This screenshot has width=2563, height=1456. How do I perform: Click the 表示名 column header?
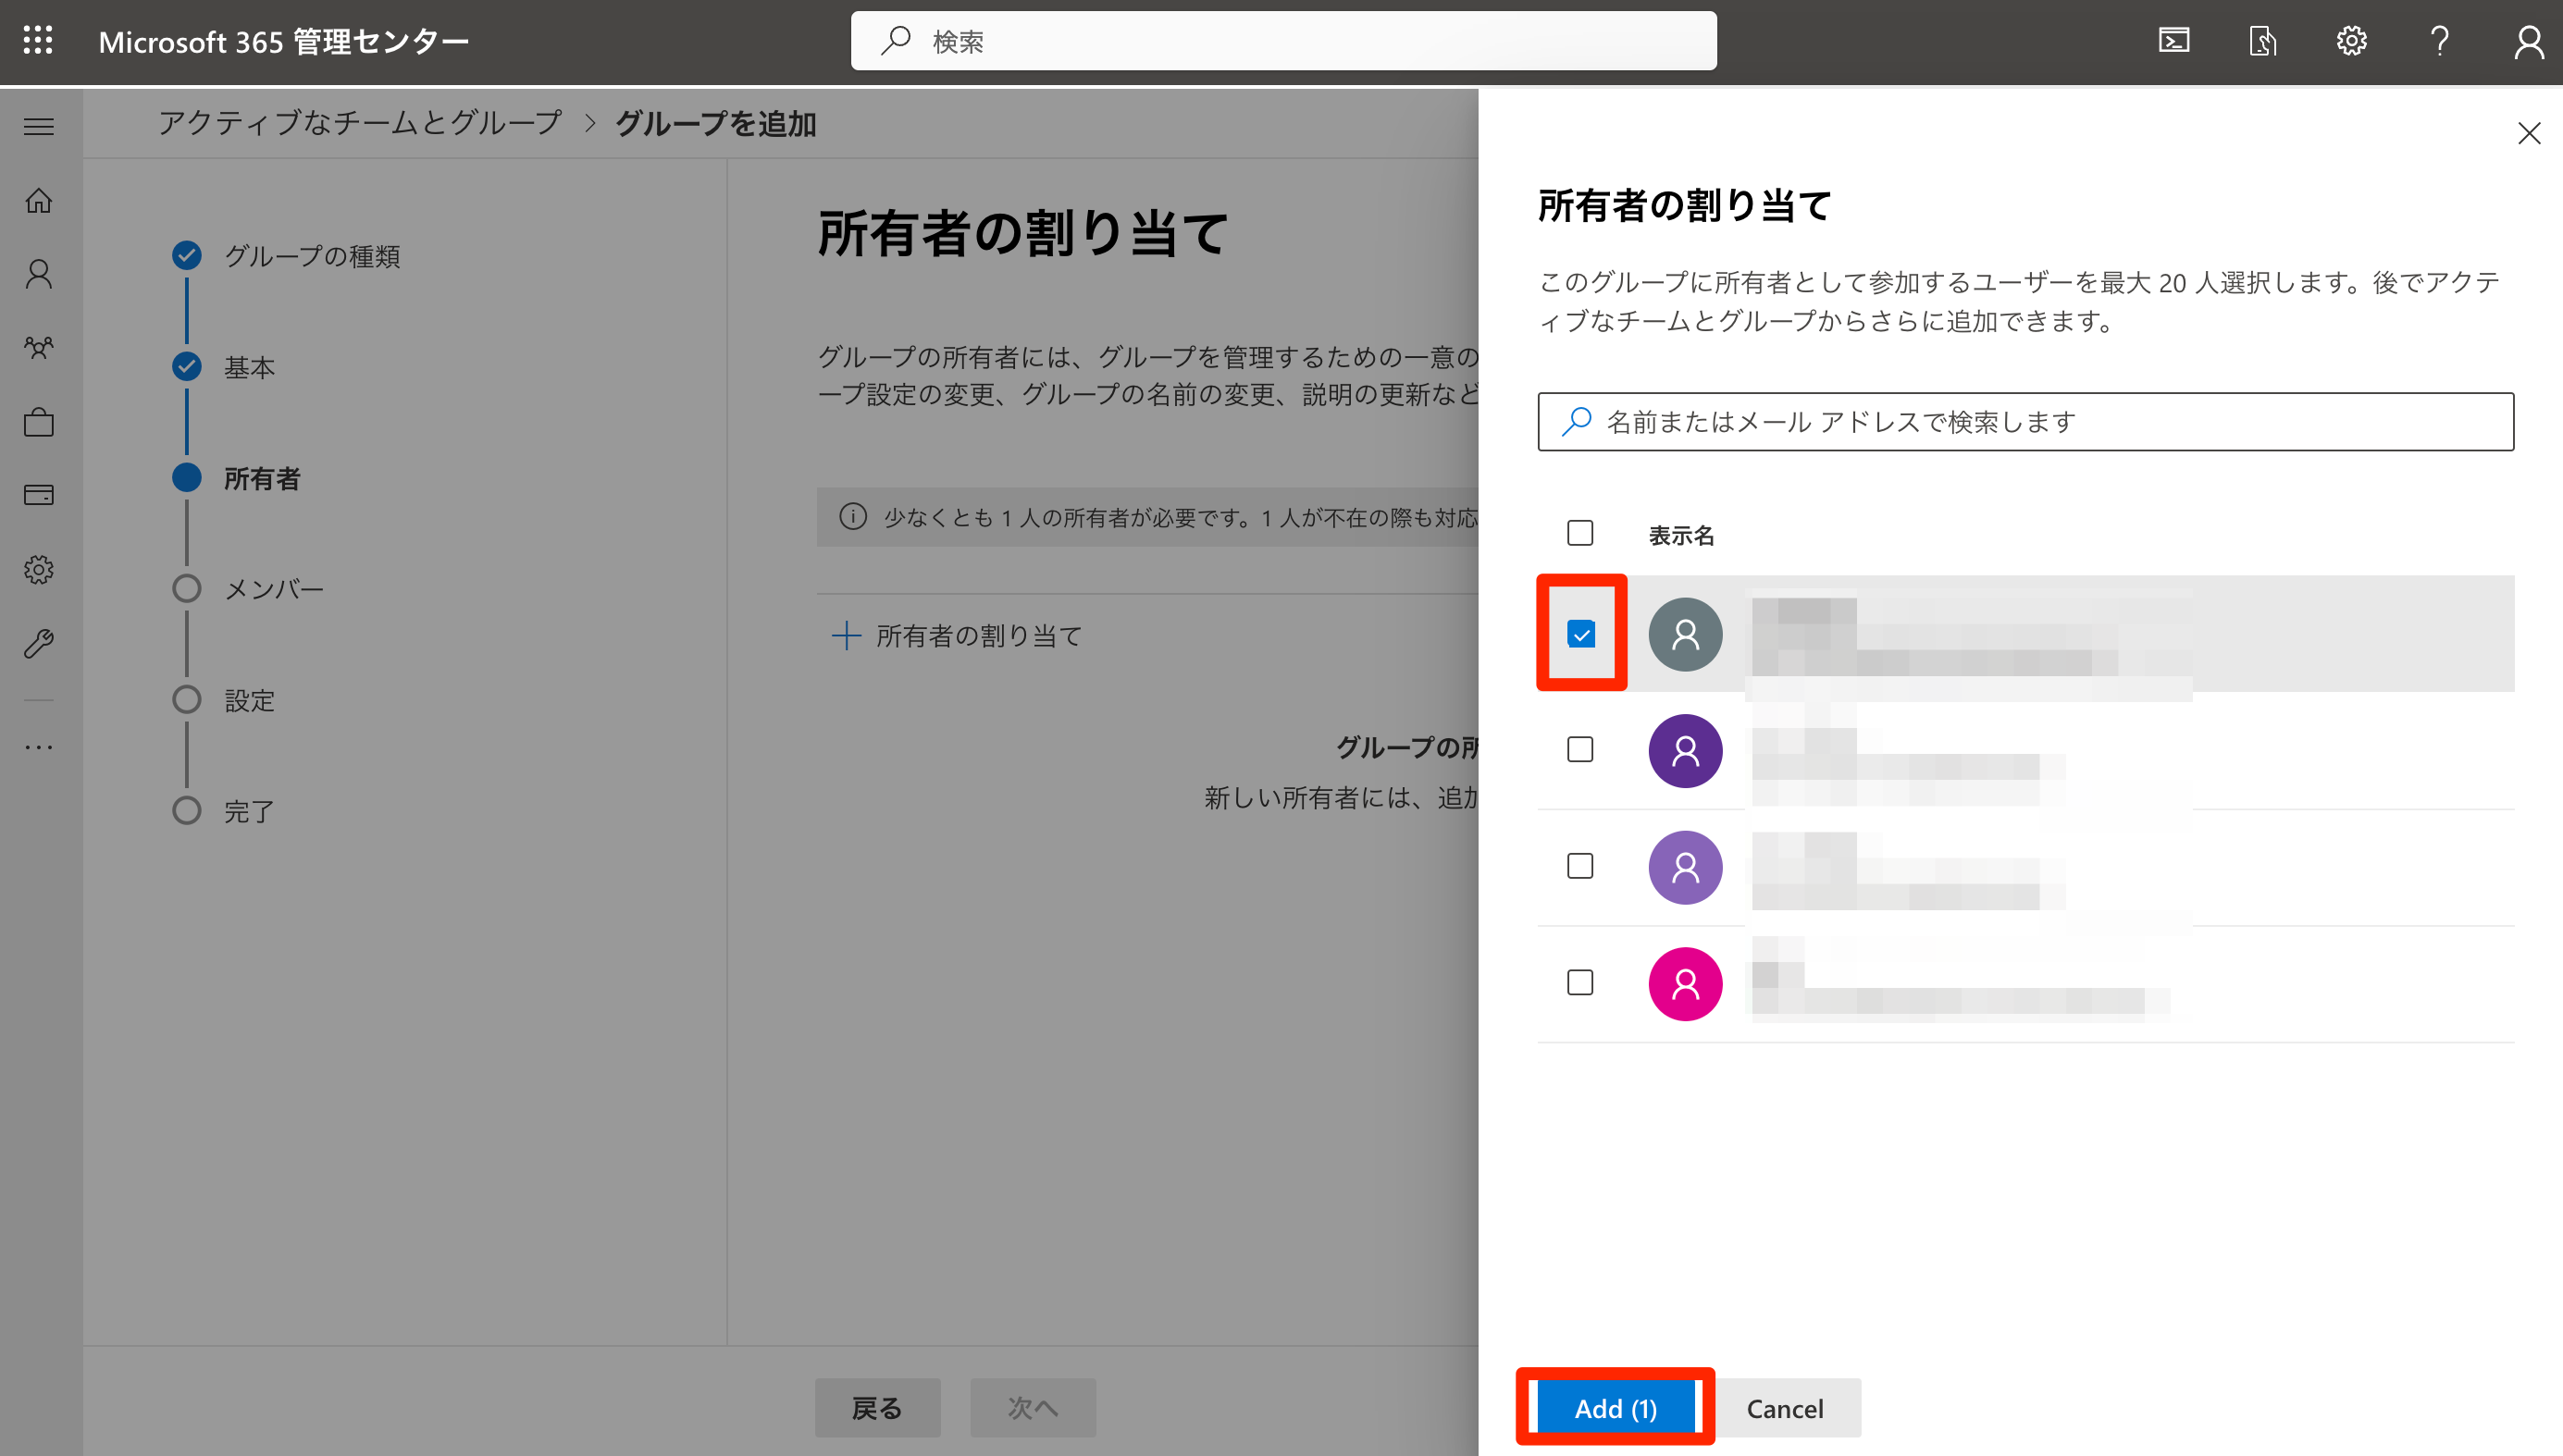tap(1681, 536)
